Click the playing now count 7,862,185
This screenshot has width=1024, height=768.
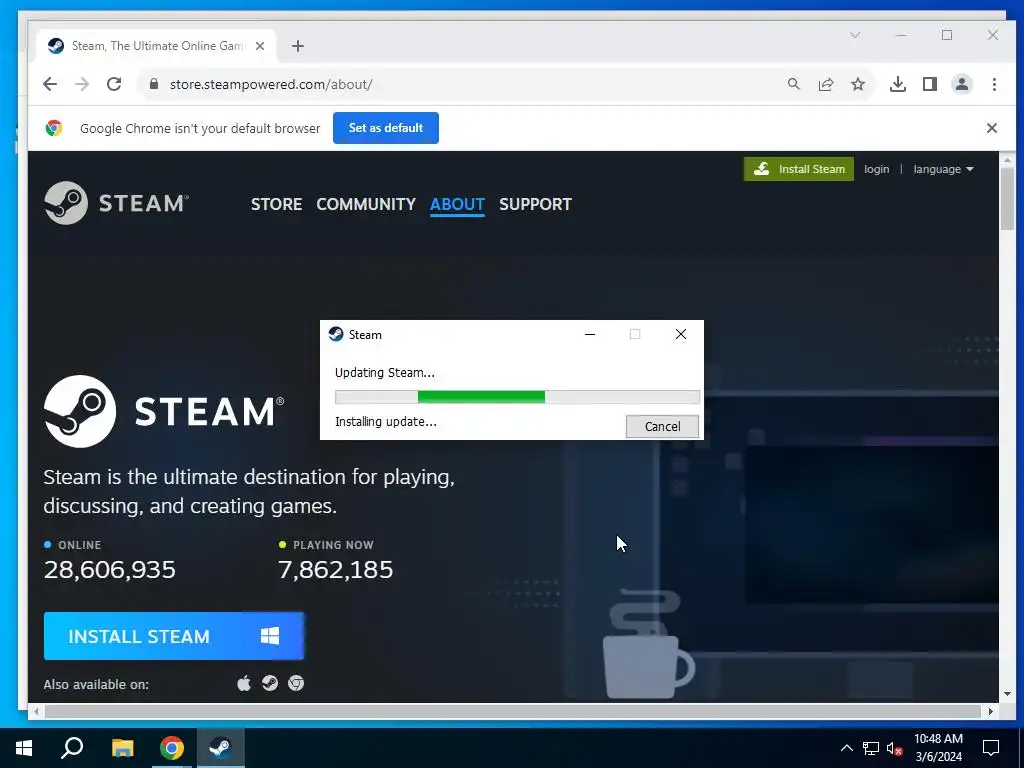pyautogui.click(x=336, y=570)
